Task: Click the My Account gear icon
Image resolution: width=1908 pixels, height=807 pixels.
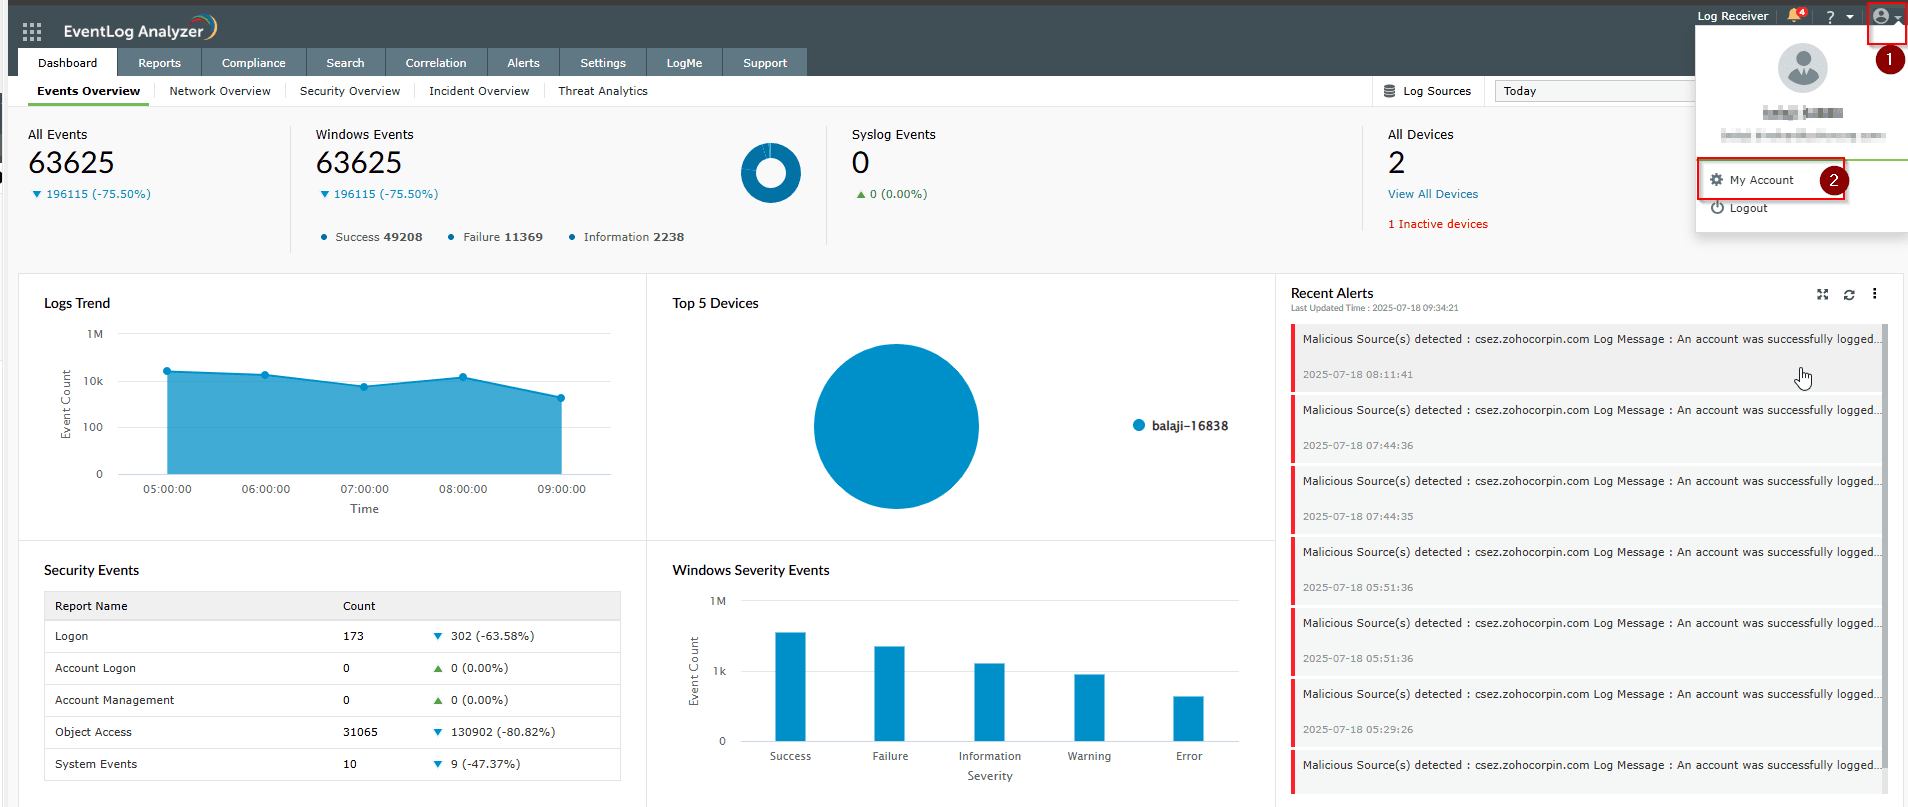Action: pos(1717,180)
